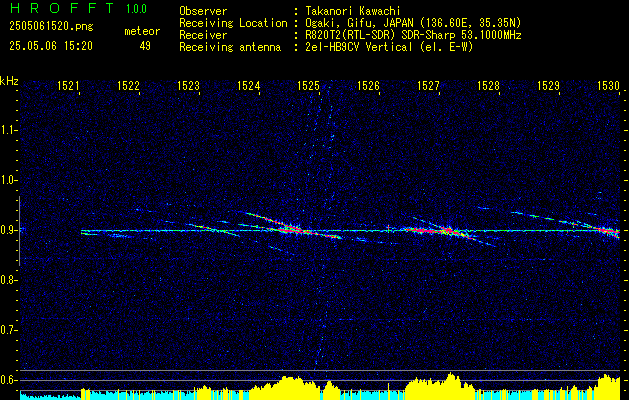Click the strong meteor echo near 1527
Image resolution: width=629 pixels, height=400 pixels.
pos(445,231)
